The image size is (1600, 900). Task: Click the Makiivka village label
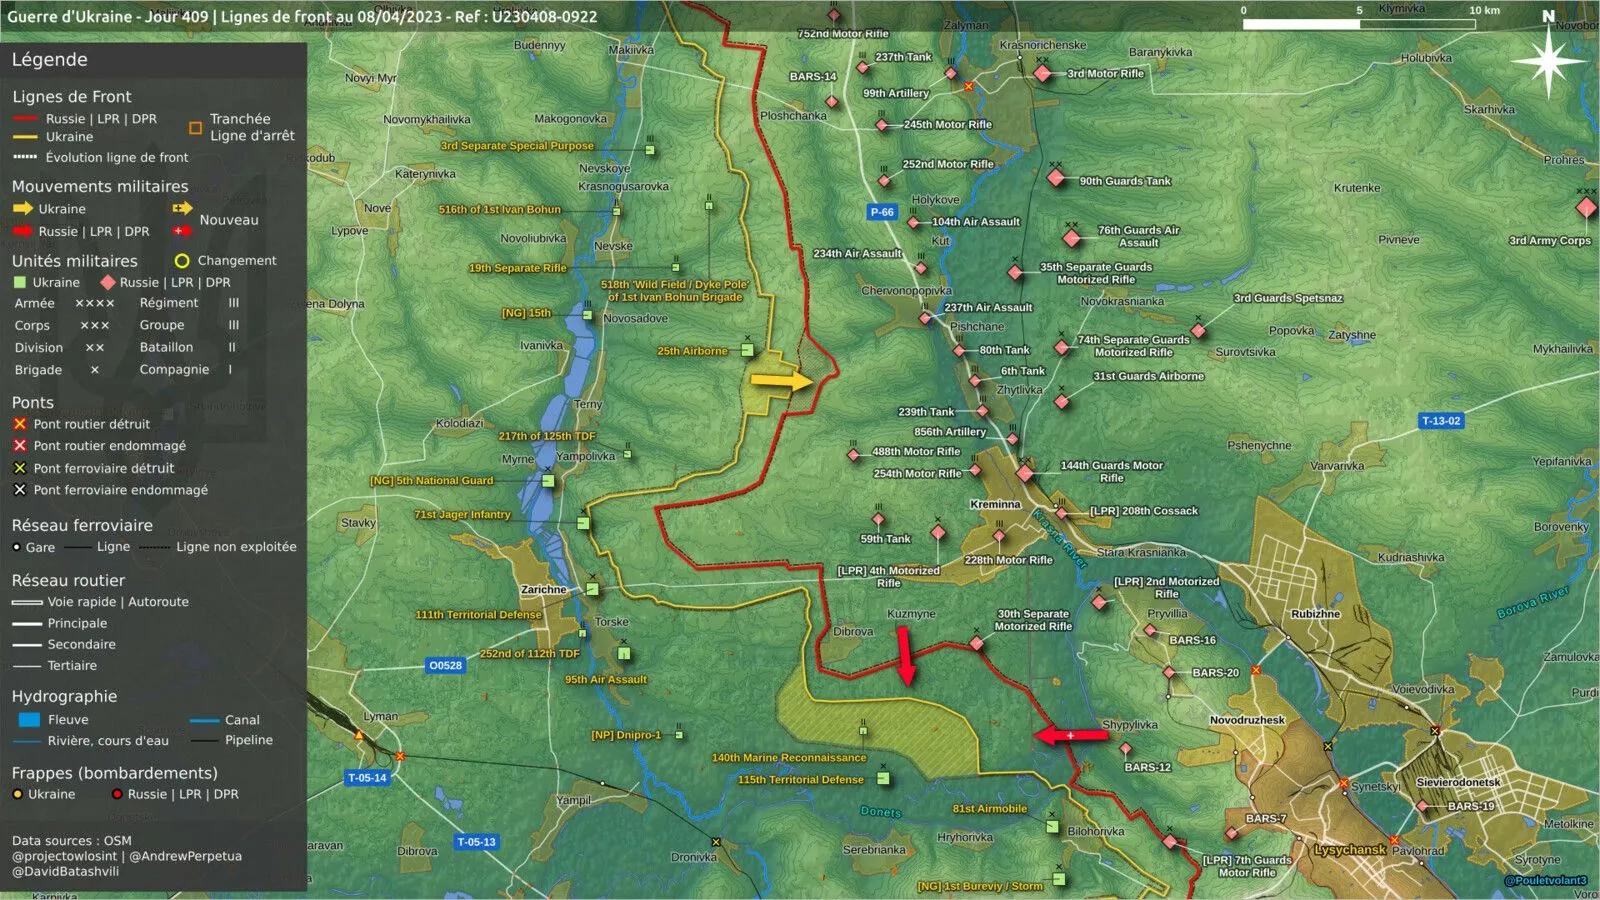click(631, 50)
